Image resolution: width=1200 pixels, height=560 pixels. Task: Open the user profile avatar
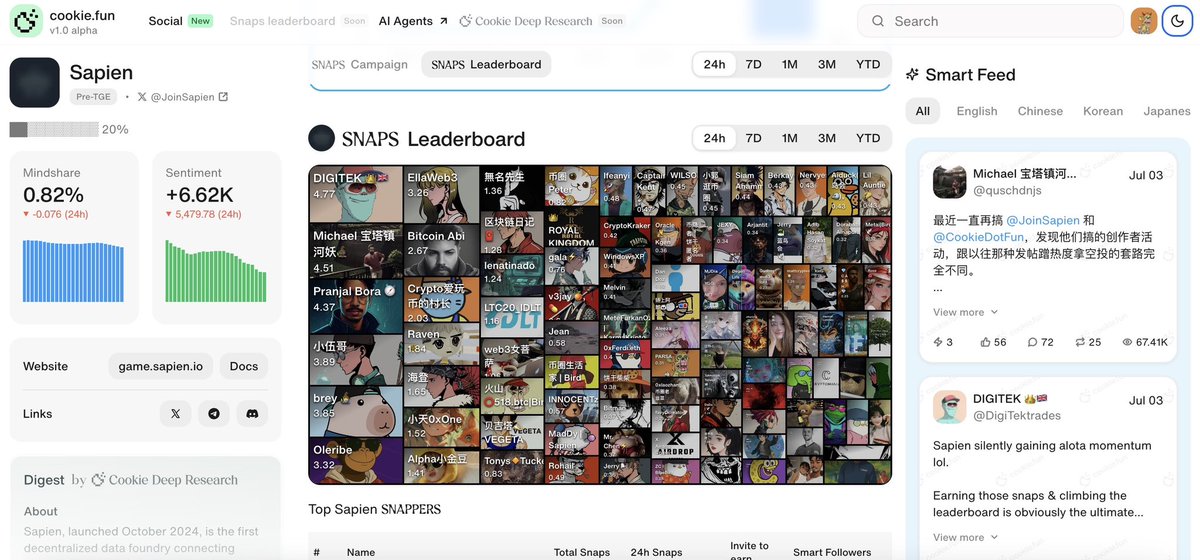point(1143,21)
